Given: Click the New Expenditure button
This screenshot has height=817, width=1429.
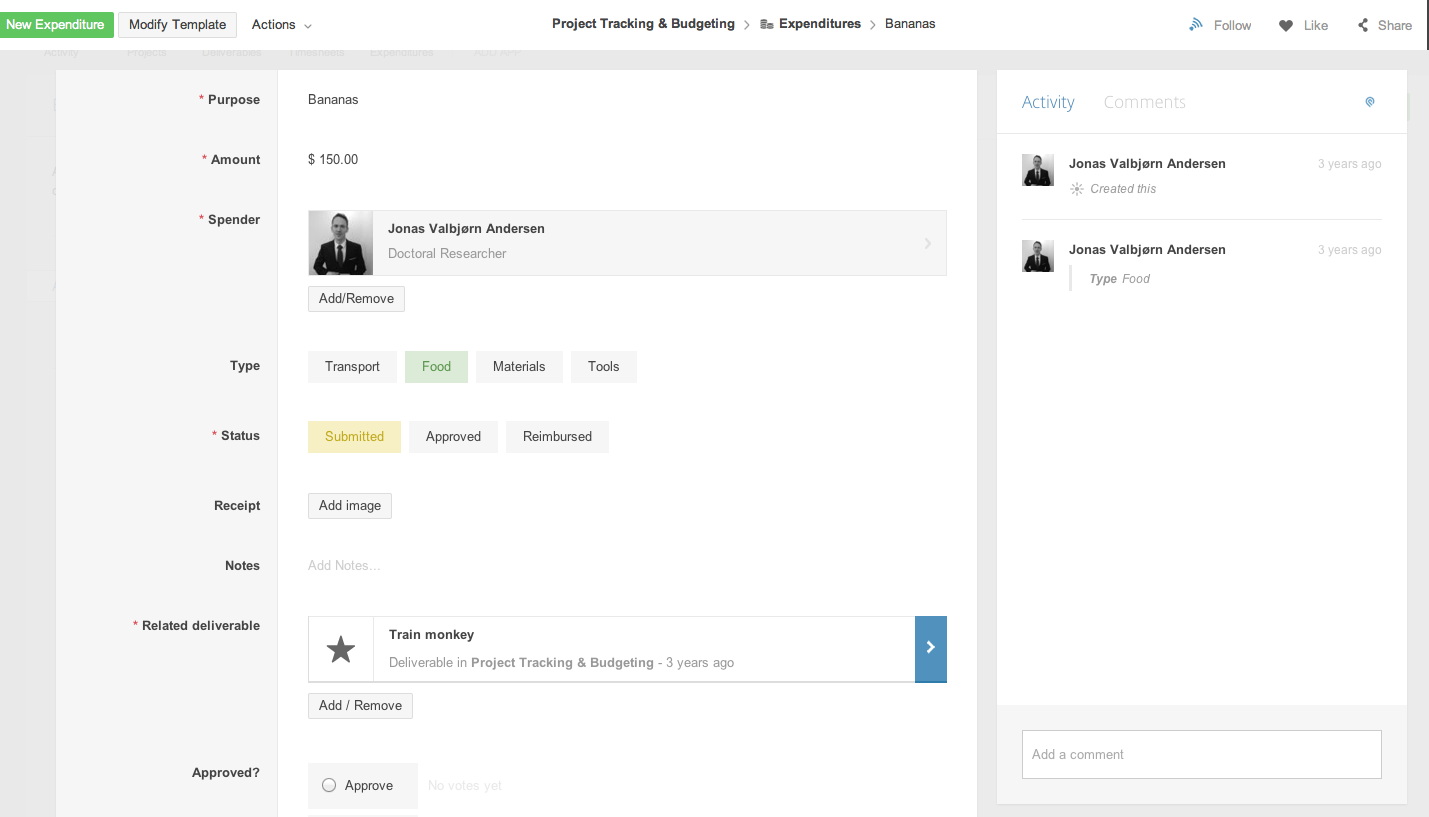Looking at the screenshot, I should pyautogui.click(x=55, y=25).
